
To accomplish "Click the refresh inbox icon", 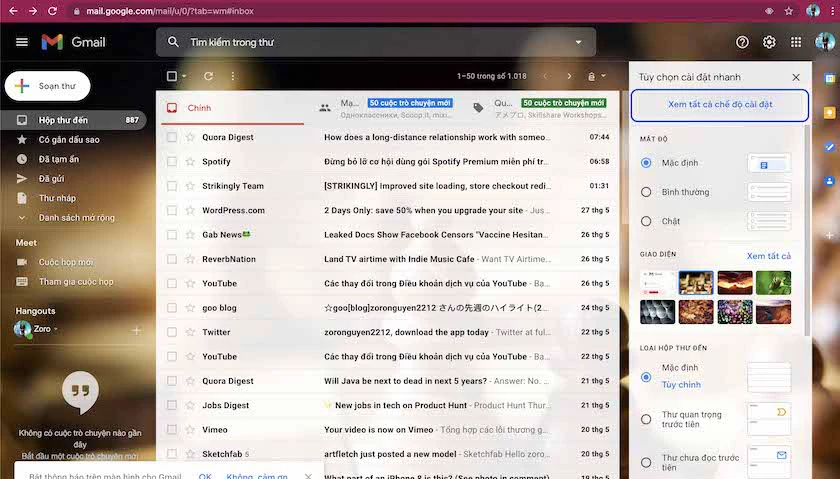I will click(208, 76).
